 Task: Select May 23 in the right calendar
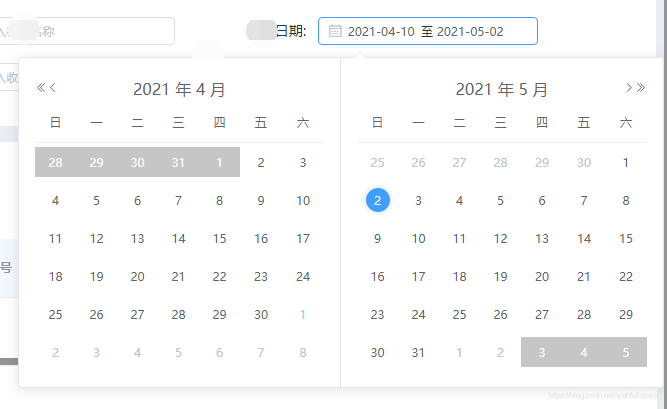378,315
